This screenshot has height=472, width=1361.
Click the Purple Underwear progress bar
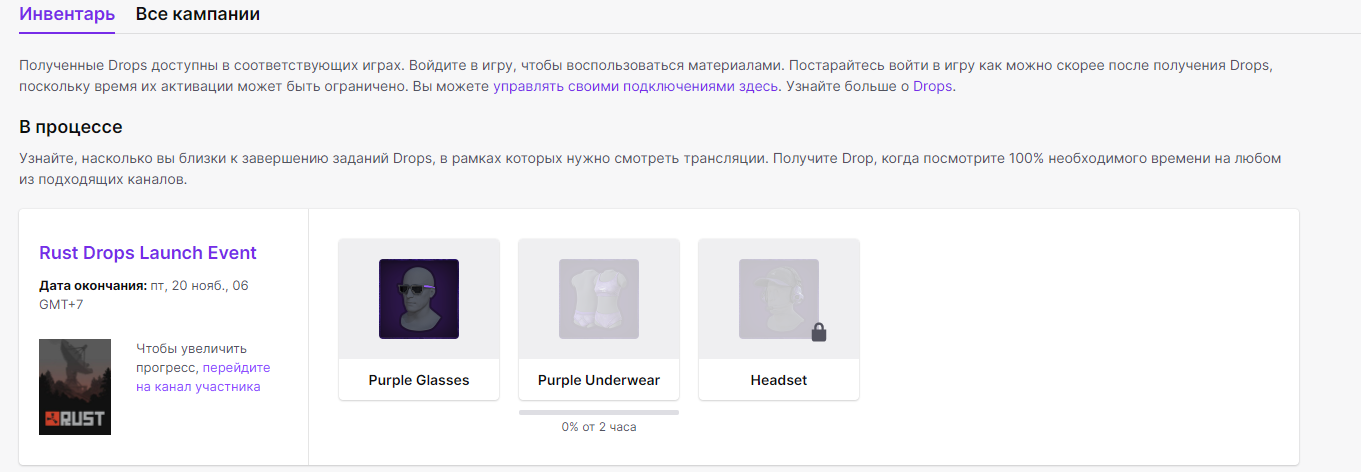[x=599, y=412]
